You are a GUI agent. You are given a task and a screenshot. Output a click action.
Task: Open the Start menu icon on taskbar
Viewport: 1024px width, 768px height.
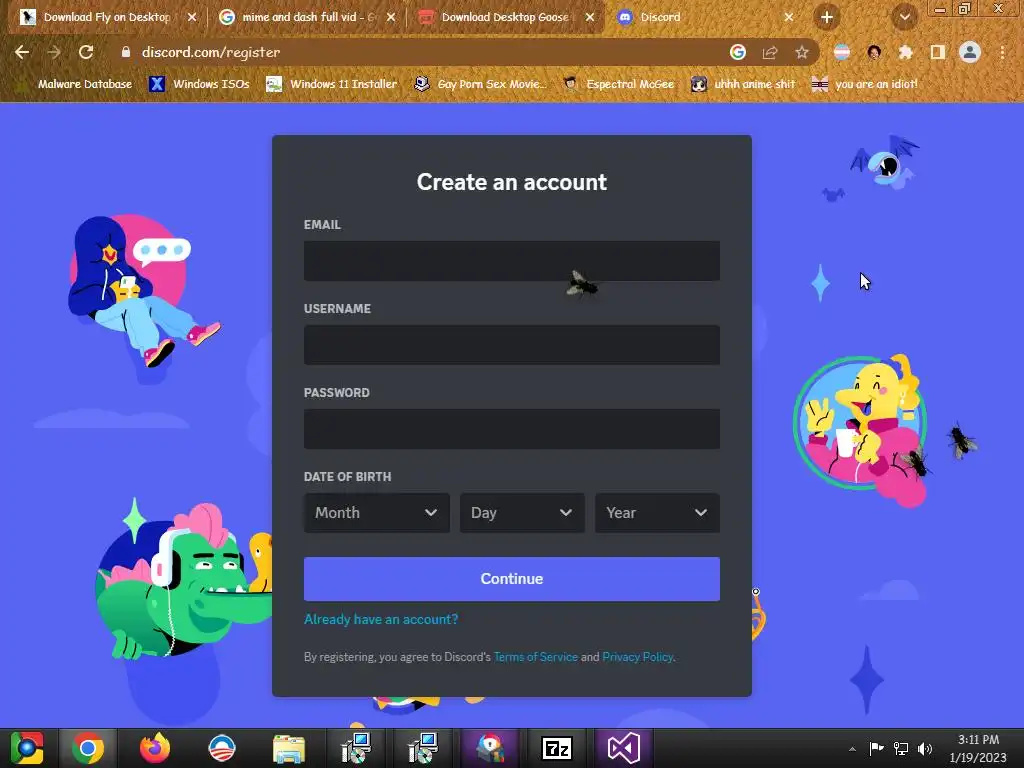click(27, 748)
